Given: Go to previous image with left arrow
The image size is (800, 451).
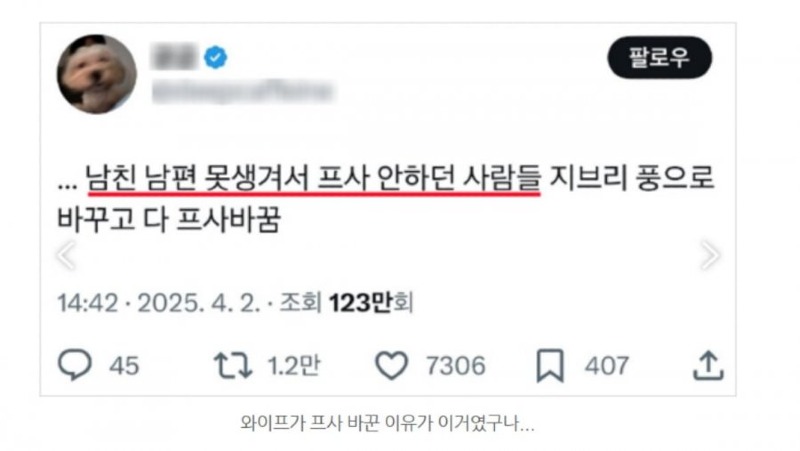Looking at the screenshot, I should point(67,254).
